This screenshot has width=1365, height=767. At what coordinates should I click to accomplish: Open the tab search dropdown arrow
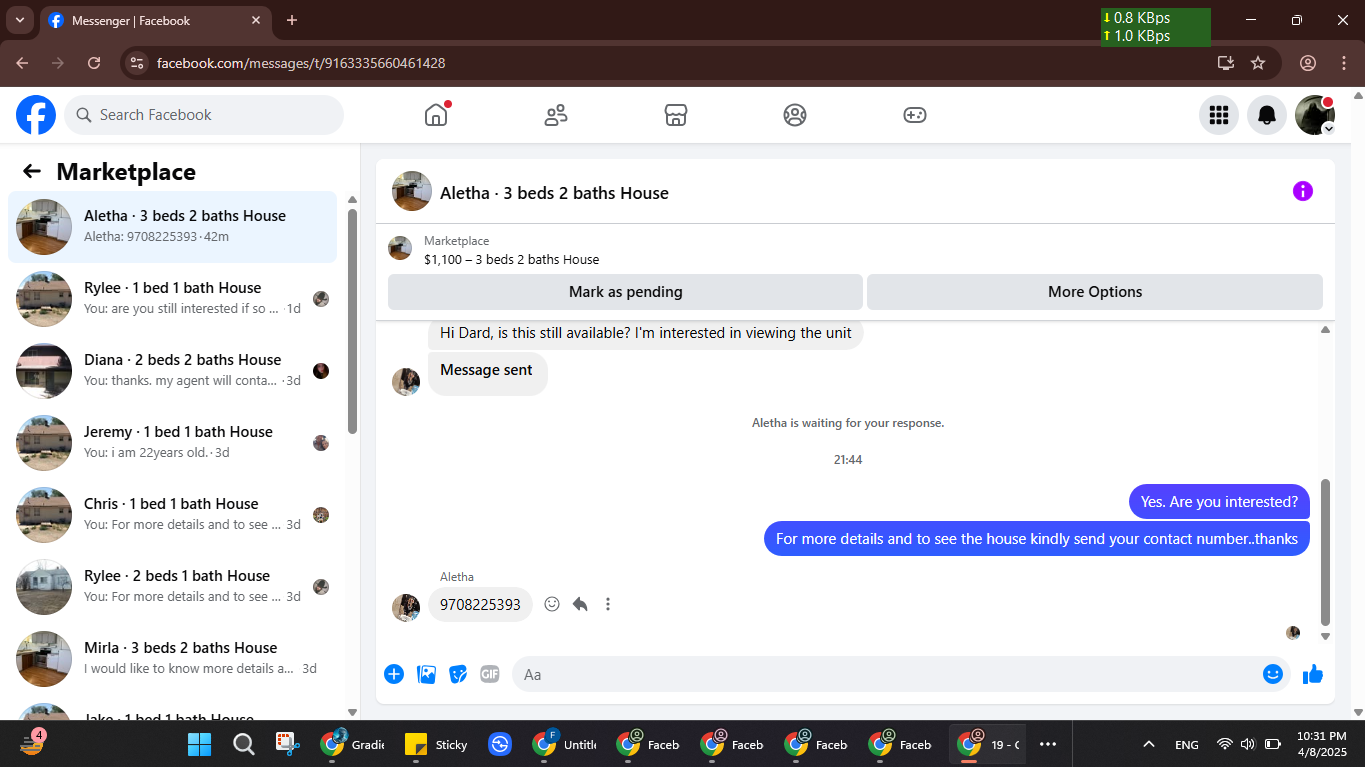[x=19, y=20]
